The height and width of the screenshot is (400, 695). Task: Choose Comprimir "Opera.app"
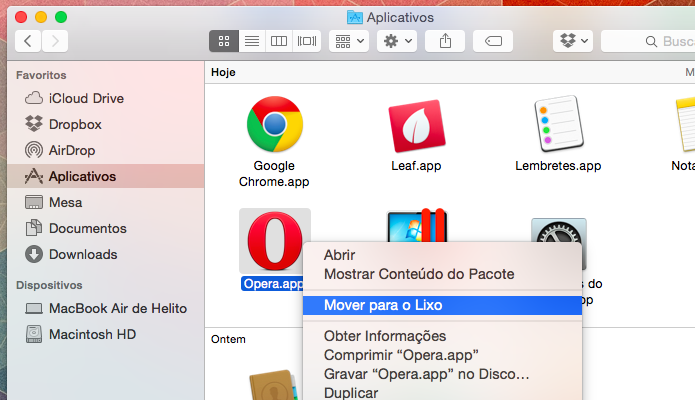point(442,355)
